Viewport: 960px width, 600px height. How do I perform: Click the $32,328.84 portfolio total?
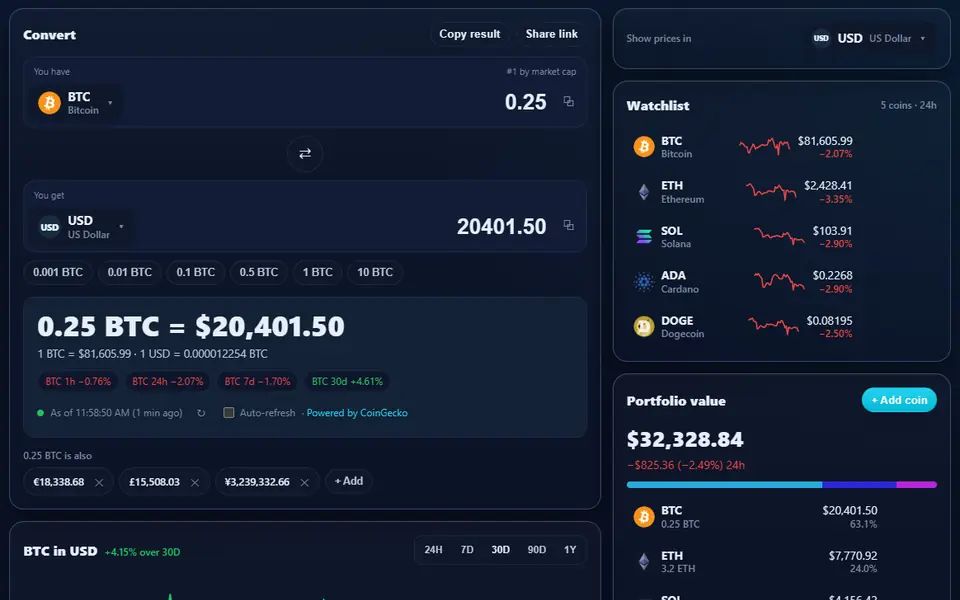[685, 440]
